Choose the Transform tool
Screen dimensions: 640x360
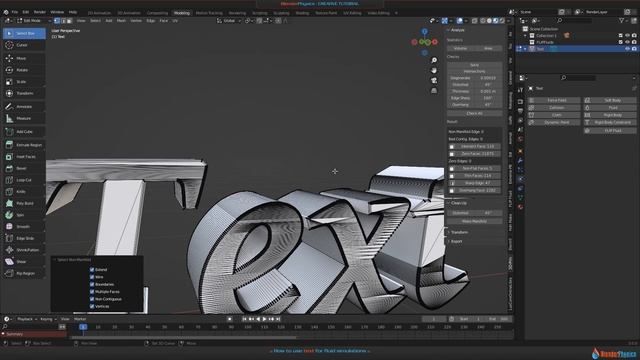(x=24, y=93)
